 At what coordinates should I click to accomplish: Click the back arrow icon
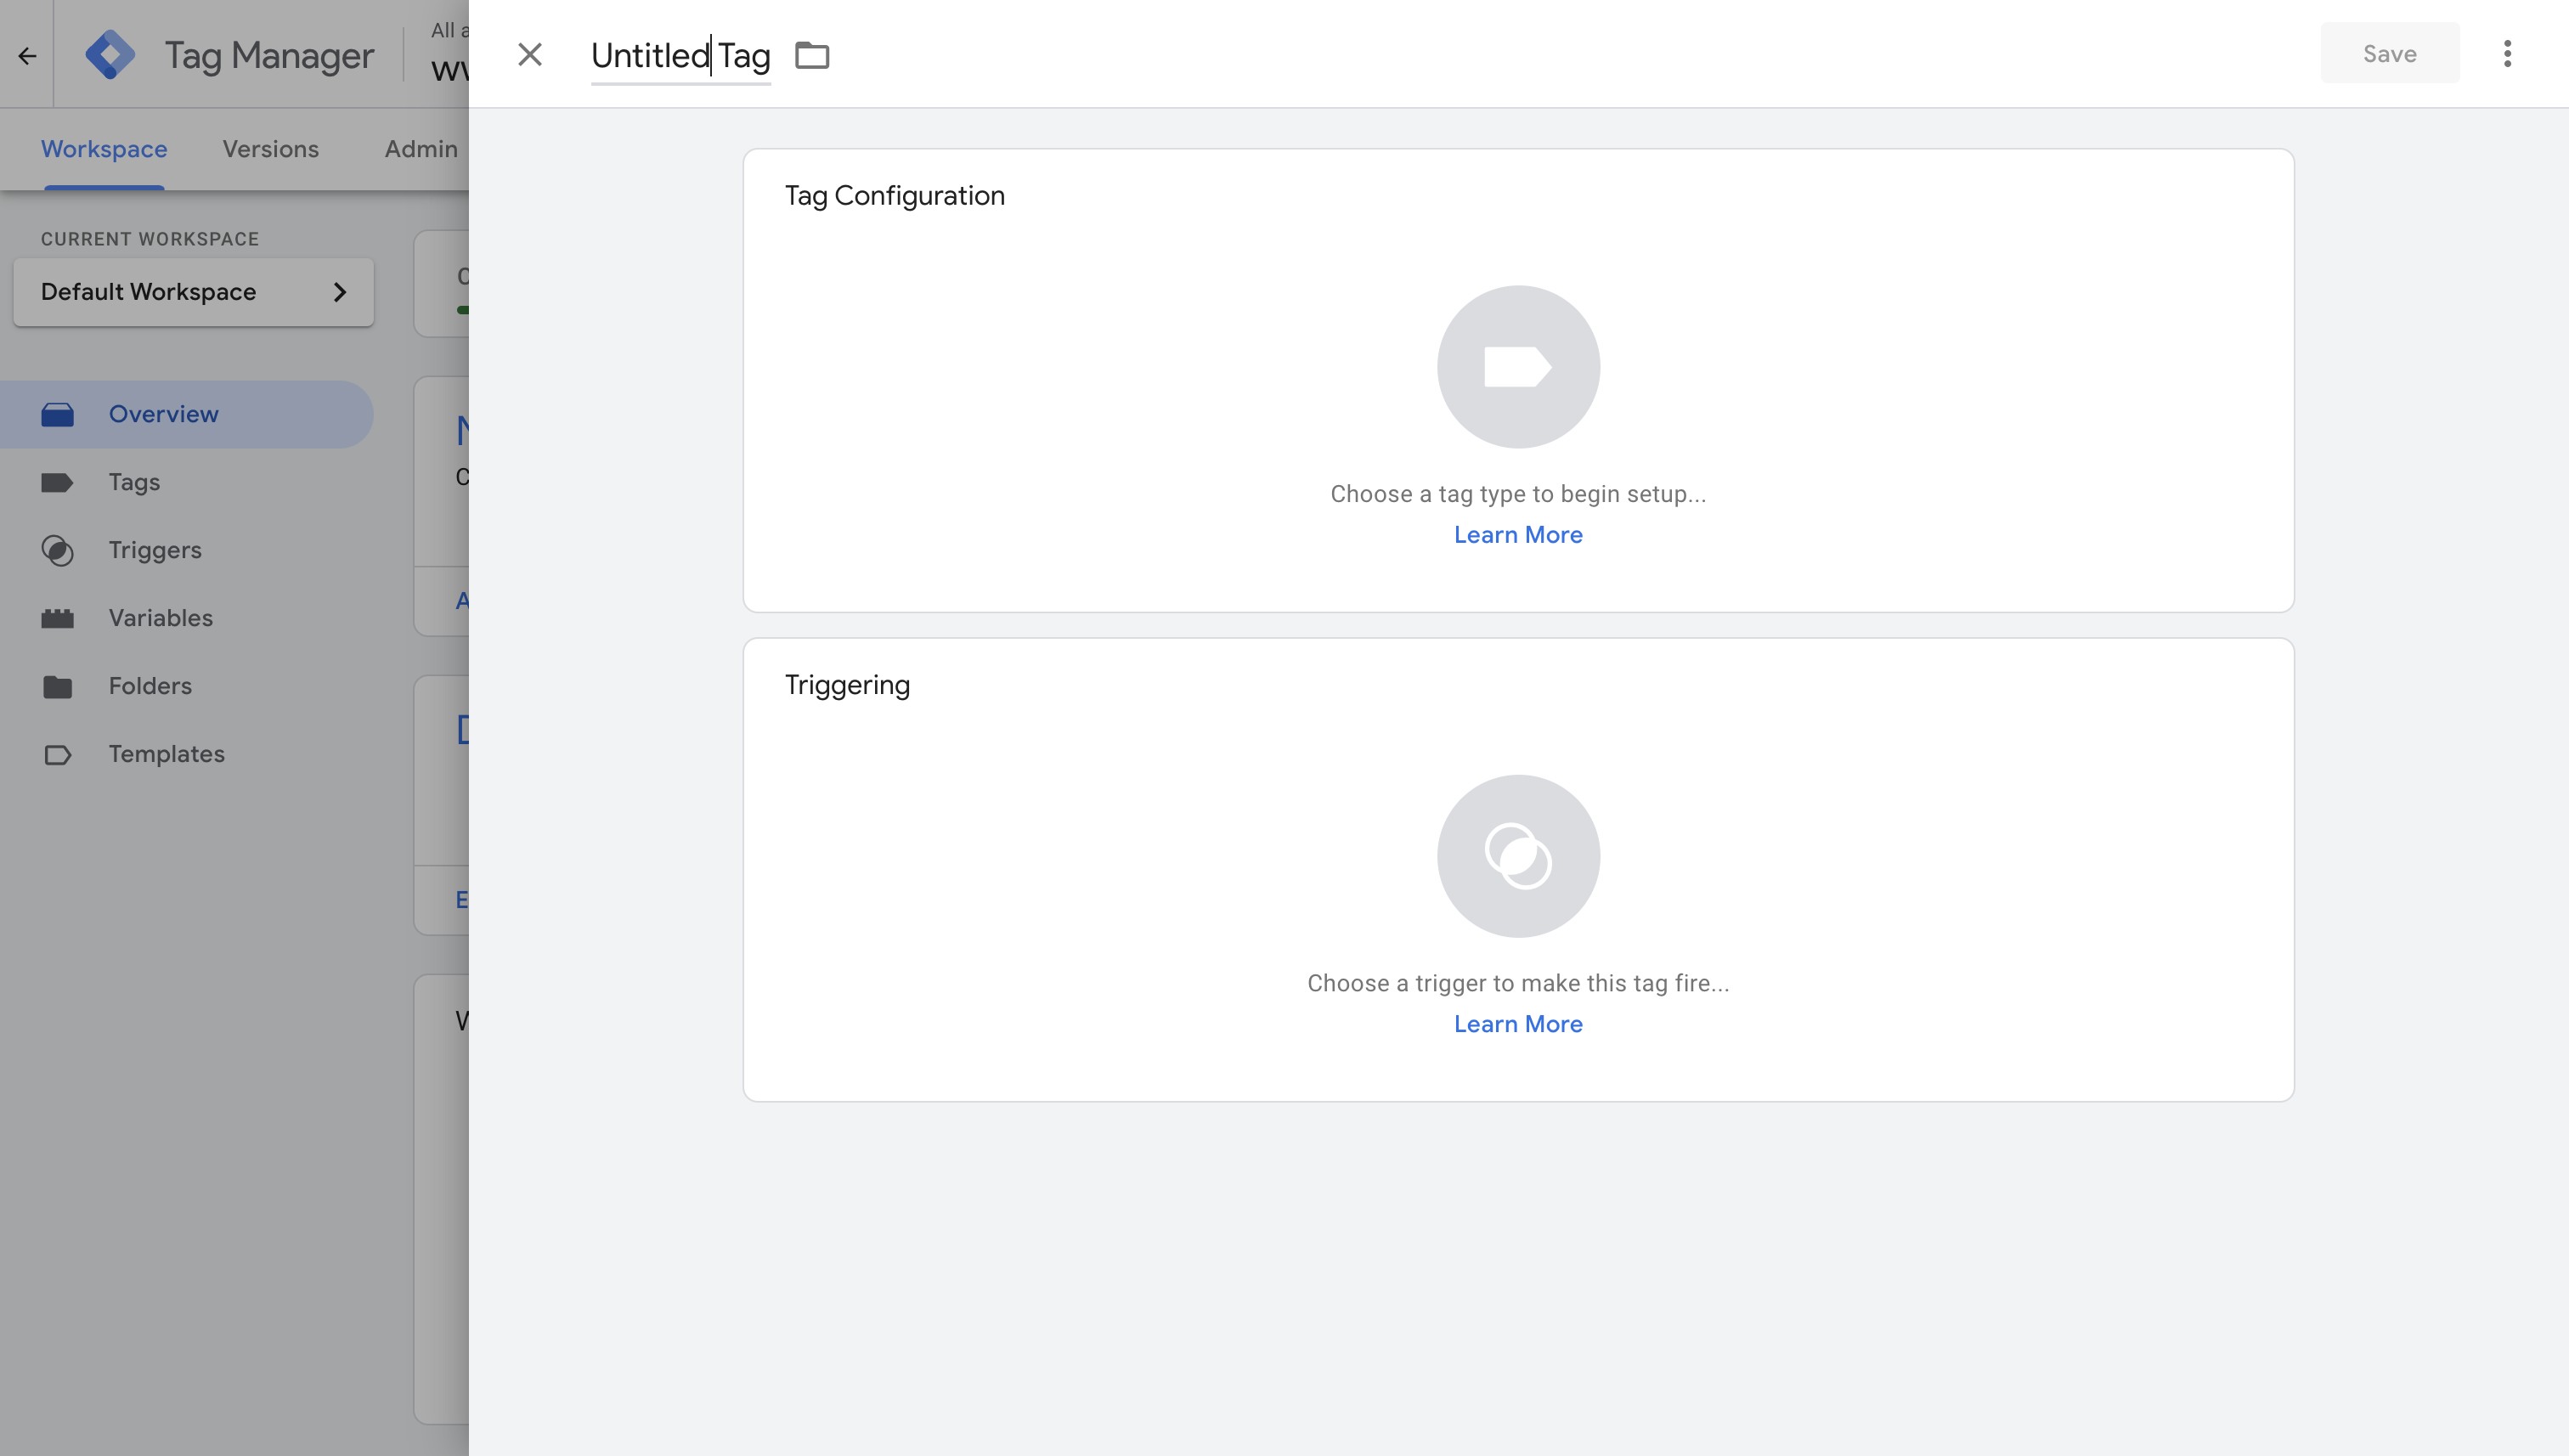coord(27,55)
